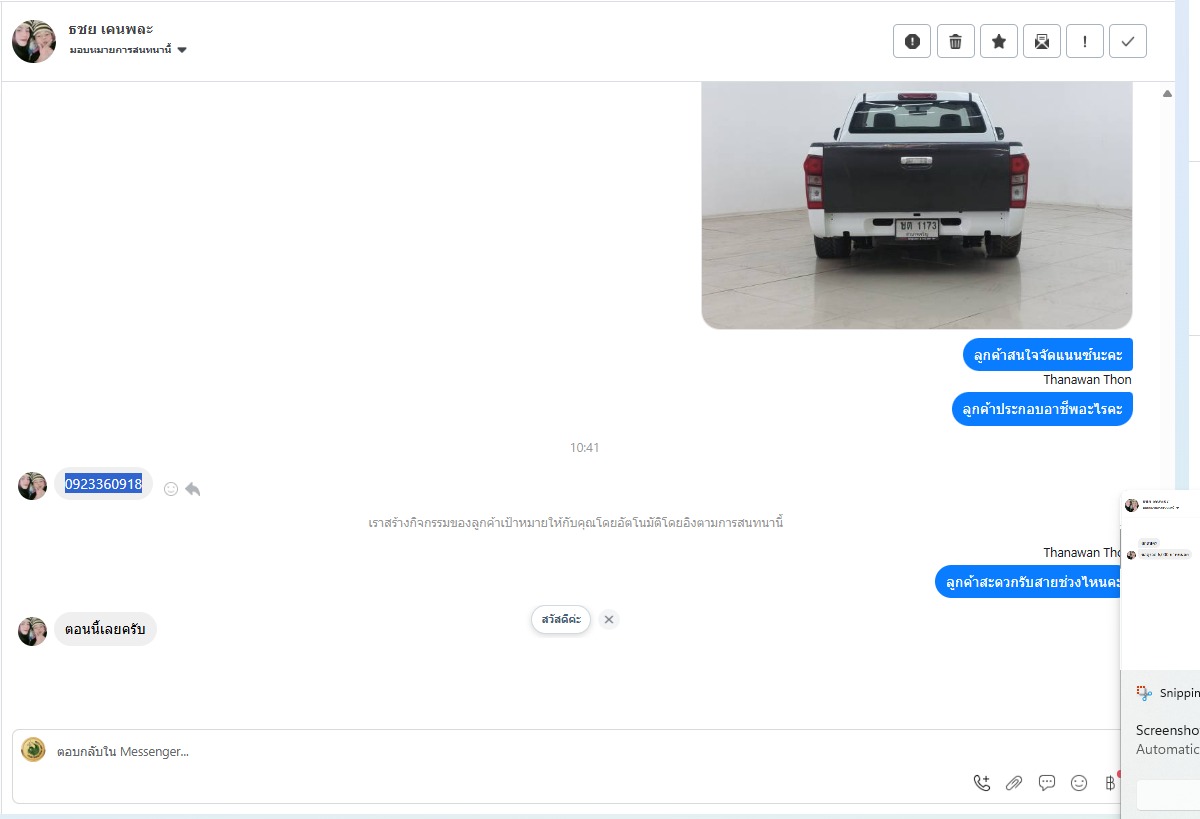Mark conversation as spam with octagon icon
Viewport: 1200px width, 819px height.
click(912, 41)
